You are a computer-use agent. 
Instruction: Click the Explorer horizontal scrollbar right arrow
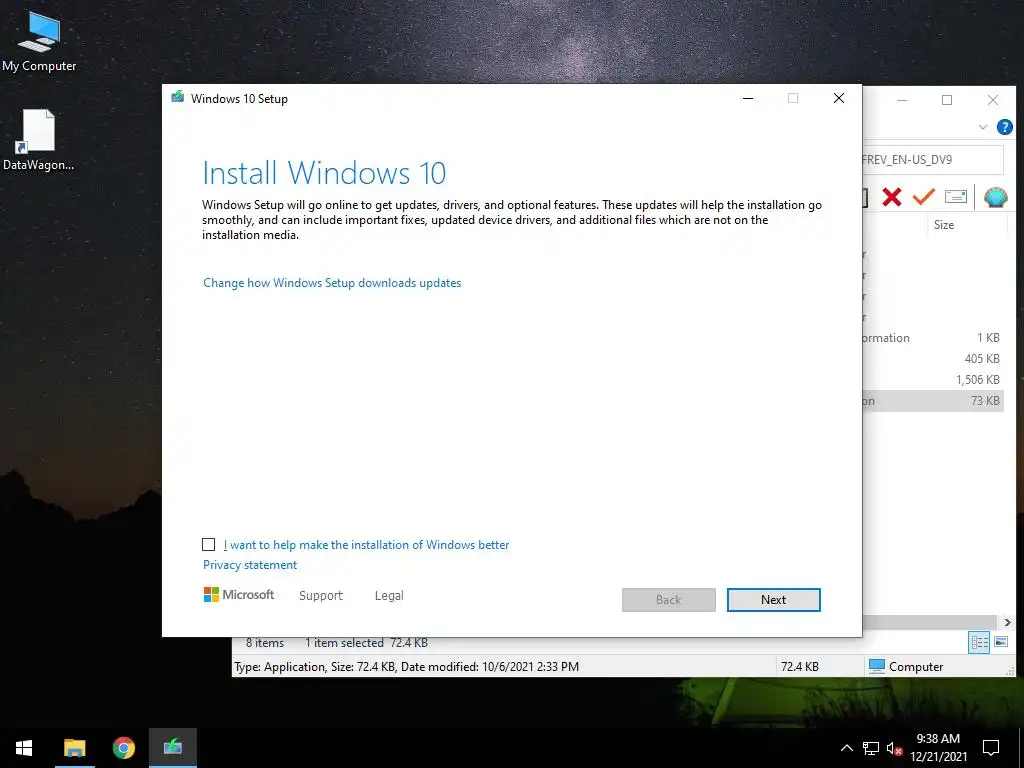[x=1006, y=622]
